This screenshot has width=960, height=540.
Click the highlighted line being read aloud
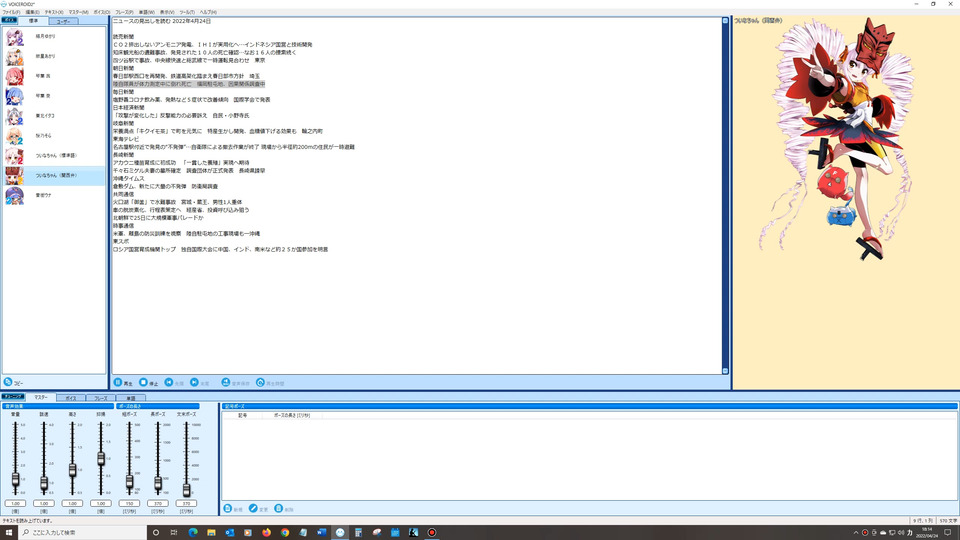point(189,84)
